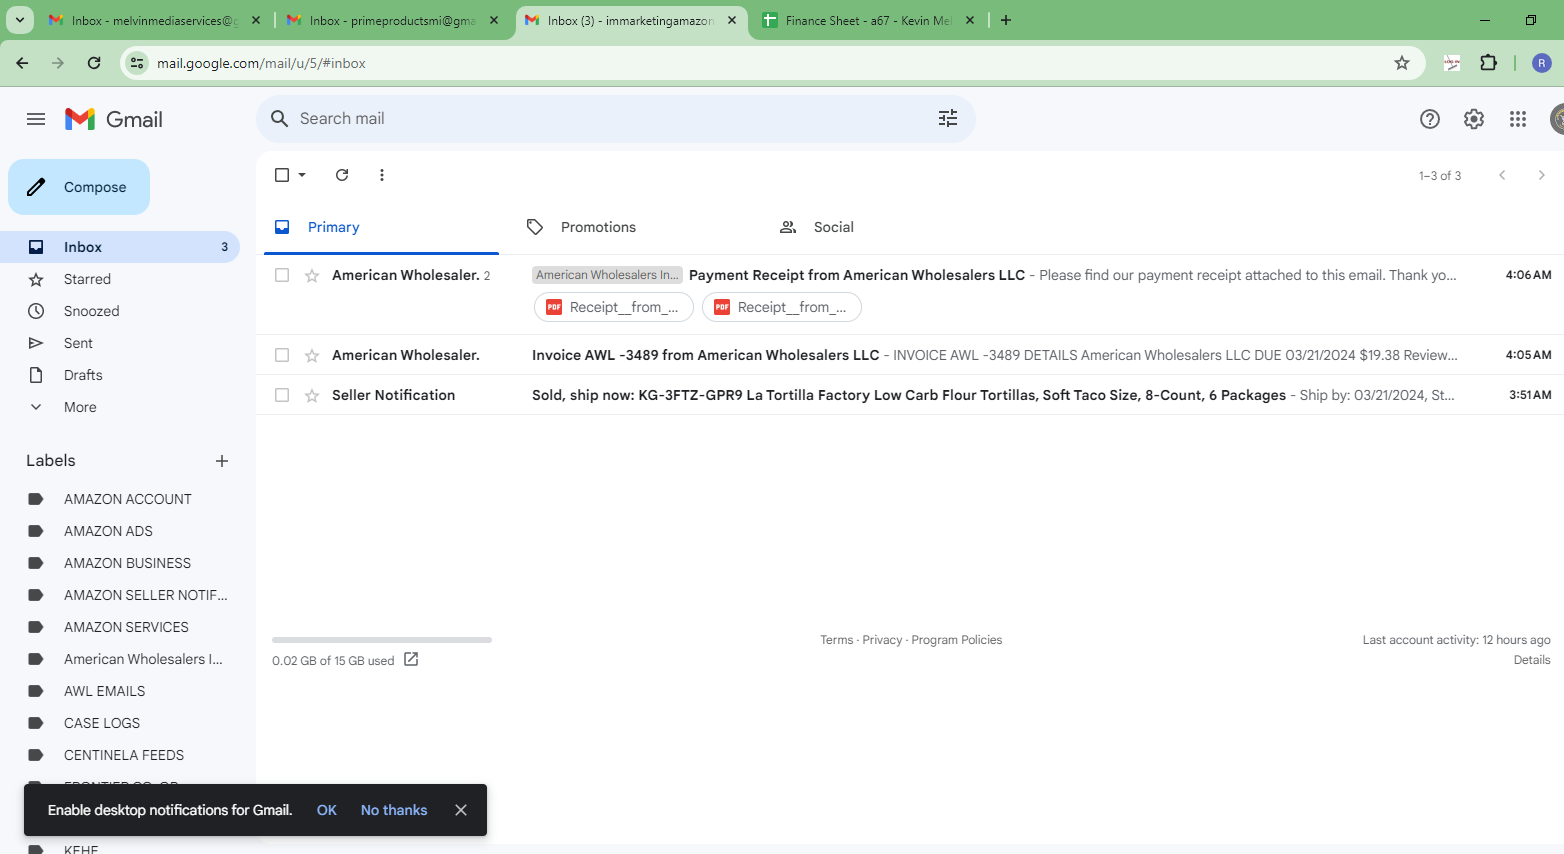
Task: Switch to the primeproductsmi Inbox browser tab
Action: point(392,20)
